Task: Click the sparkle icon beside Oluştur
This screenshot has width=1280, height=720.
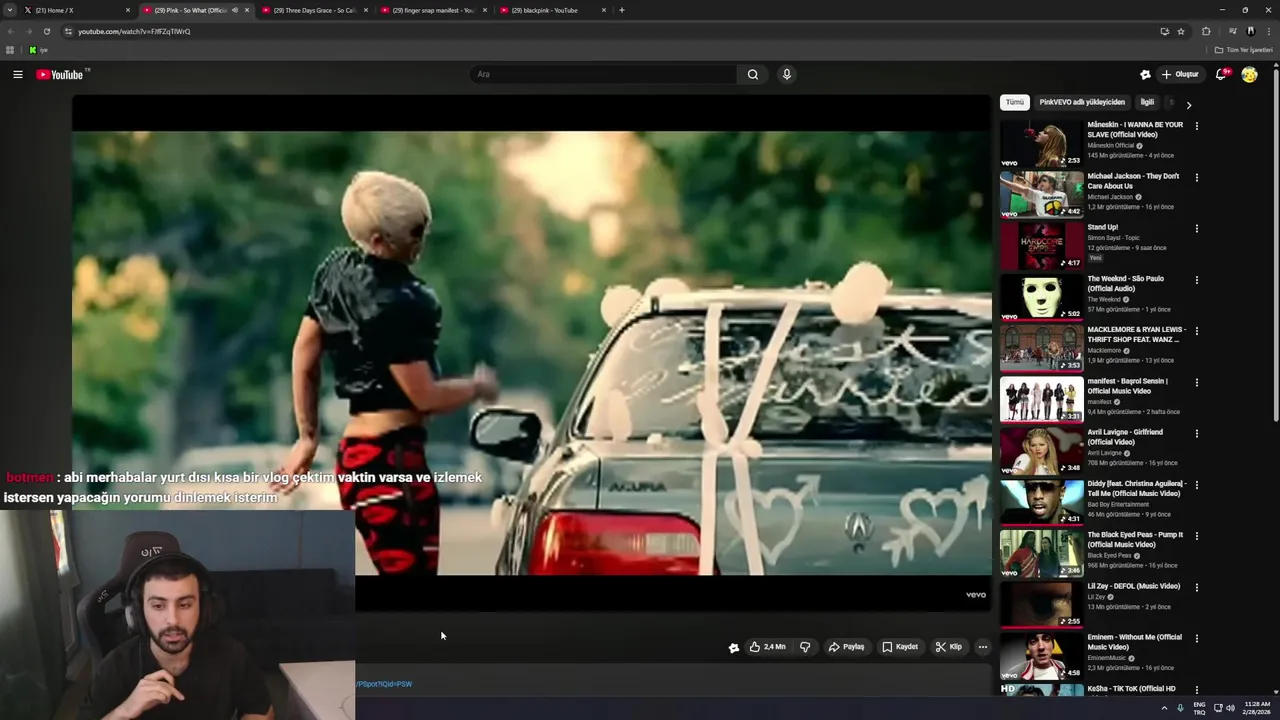Action: 1145,74
